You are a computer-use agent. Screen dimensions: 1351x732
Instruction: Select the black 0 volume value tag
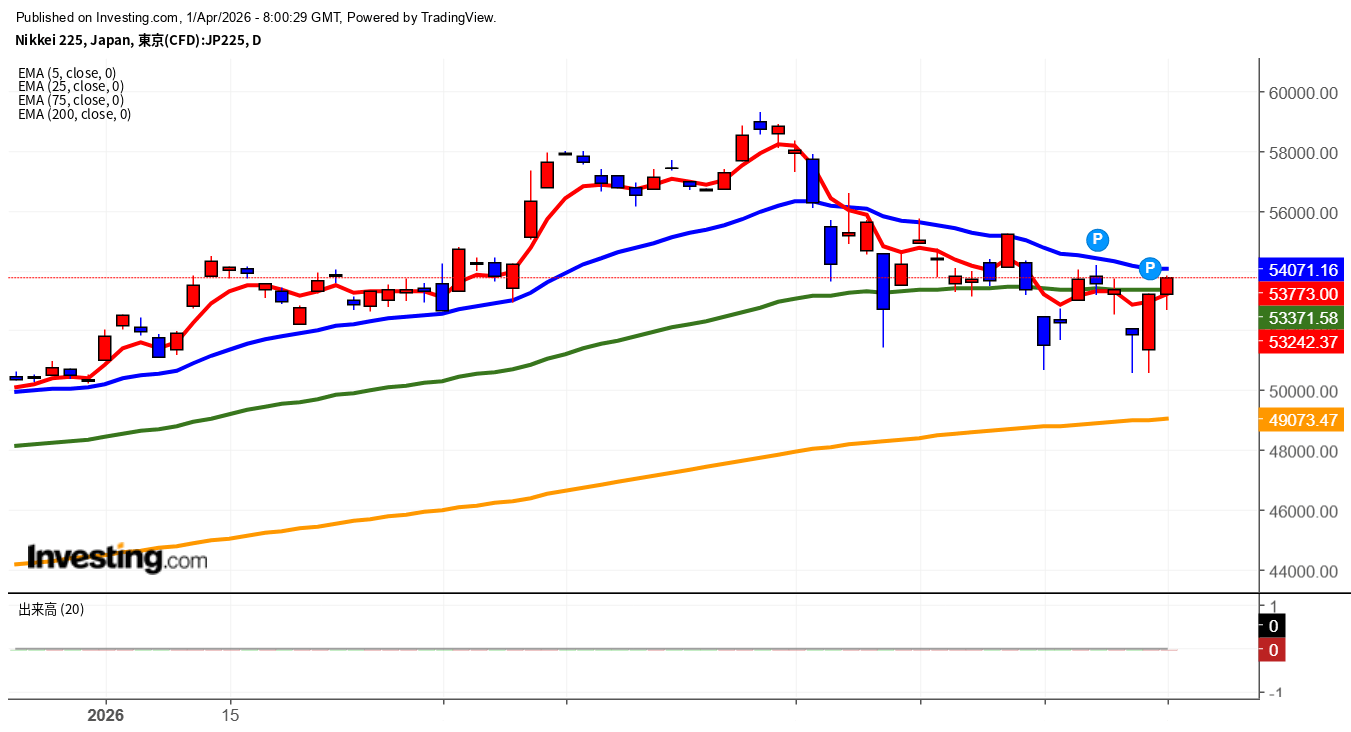tap(1273, 627)
